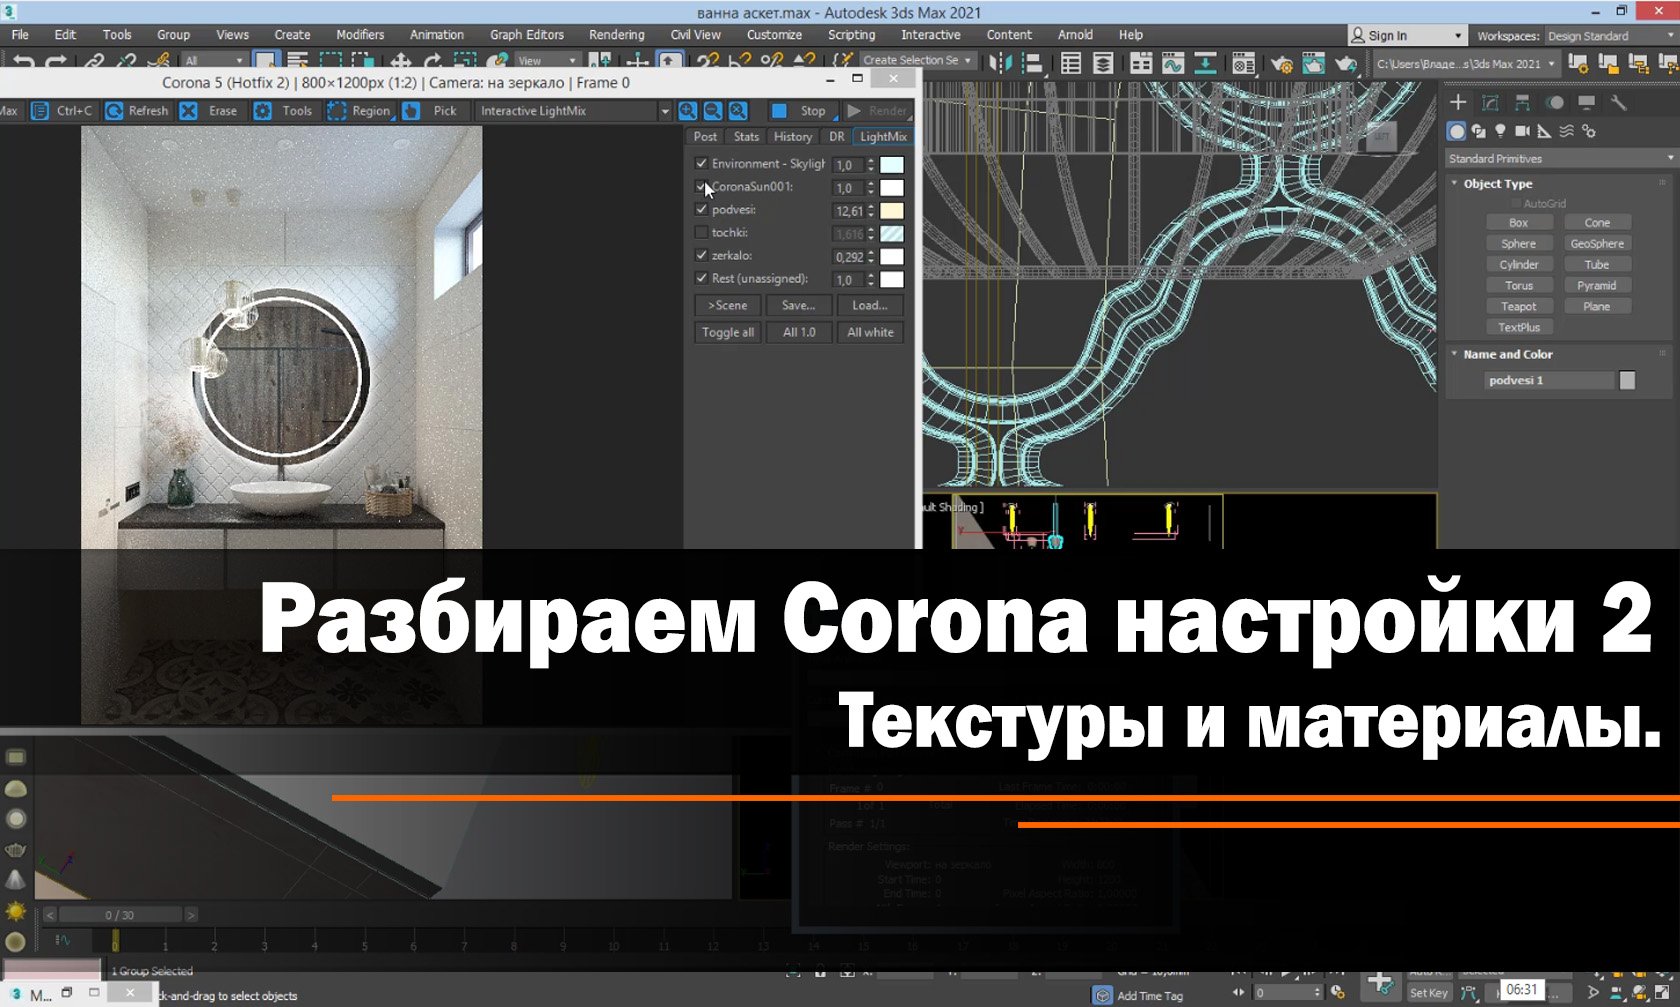Screen dimensions: 1680x1007
Task: Open the Display panel tab
Action: tap(1586, 102)
